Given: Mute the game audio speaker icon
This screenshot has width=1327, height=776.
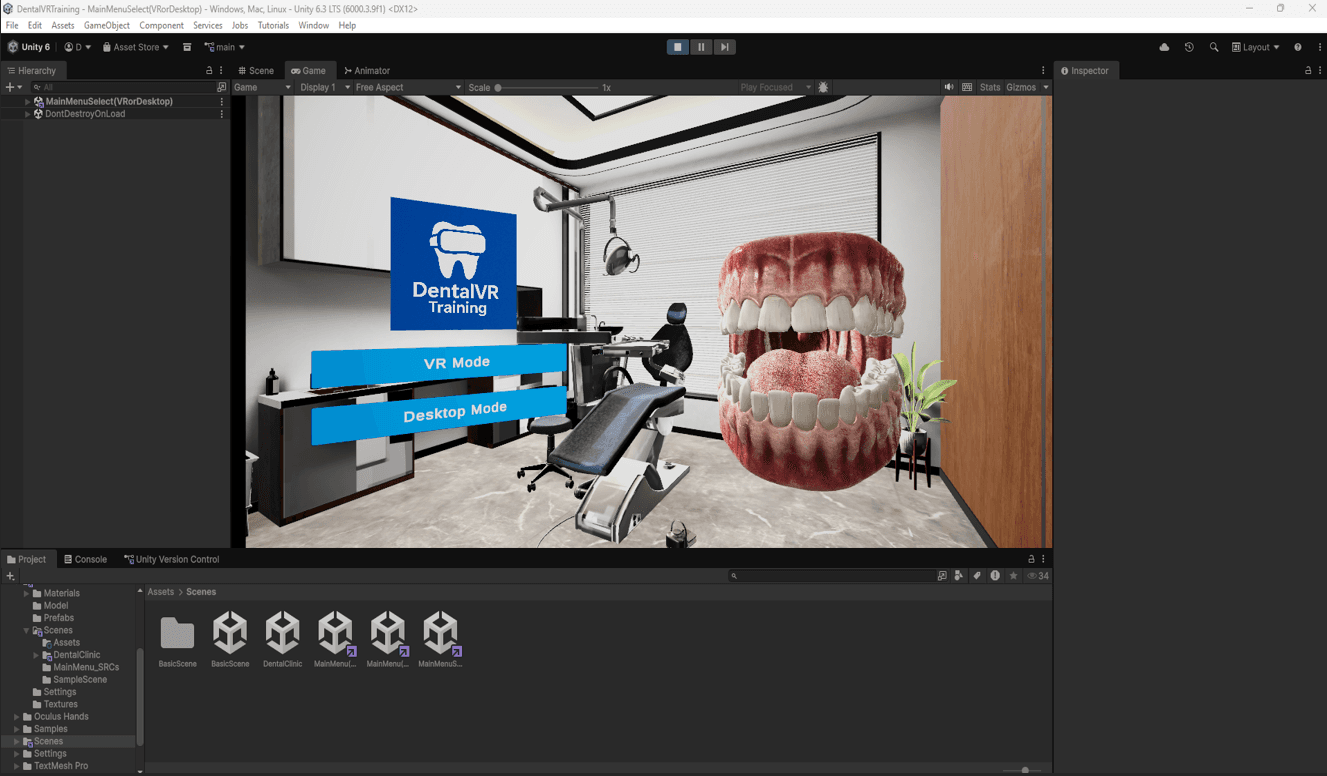Looking at the screenshot, I should pos(948,87).
